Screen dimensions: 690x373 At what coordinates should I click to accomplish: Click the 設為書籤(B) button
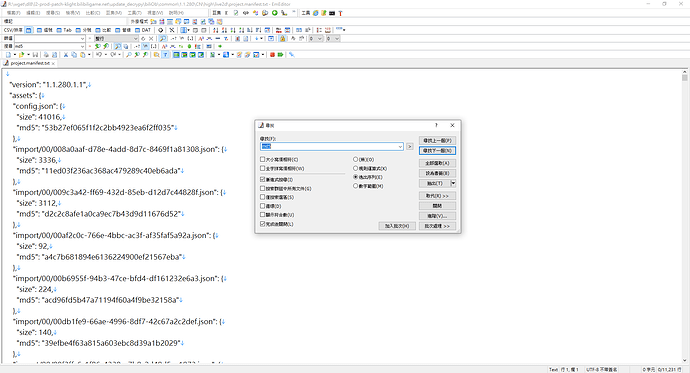437,173
